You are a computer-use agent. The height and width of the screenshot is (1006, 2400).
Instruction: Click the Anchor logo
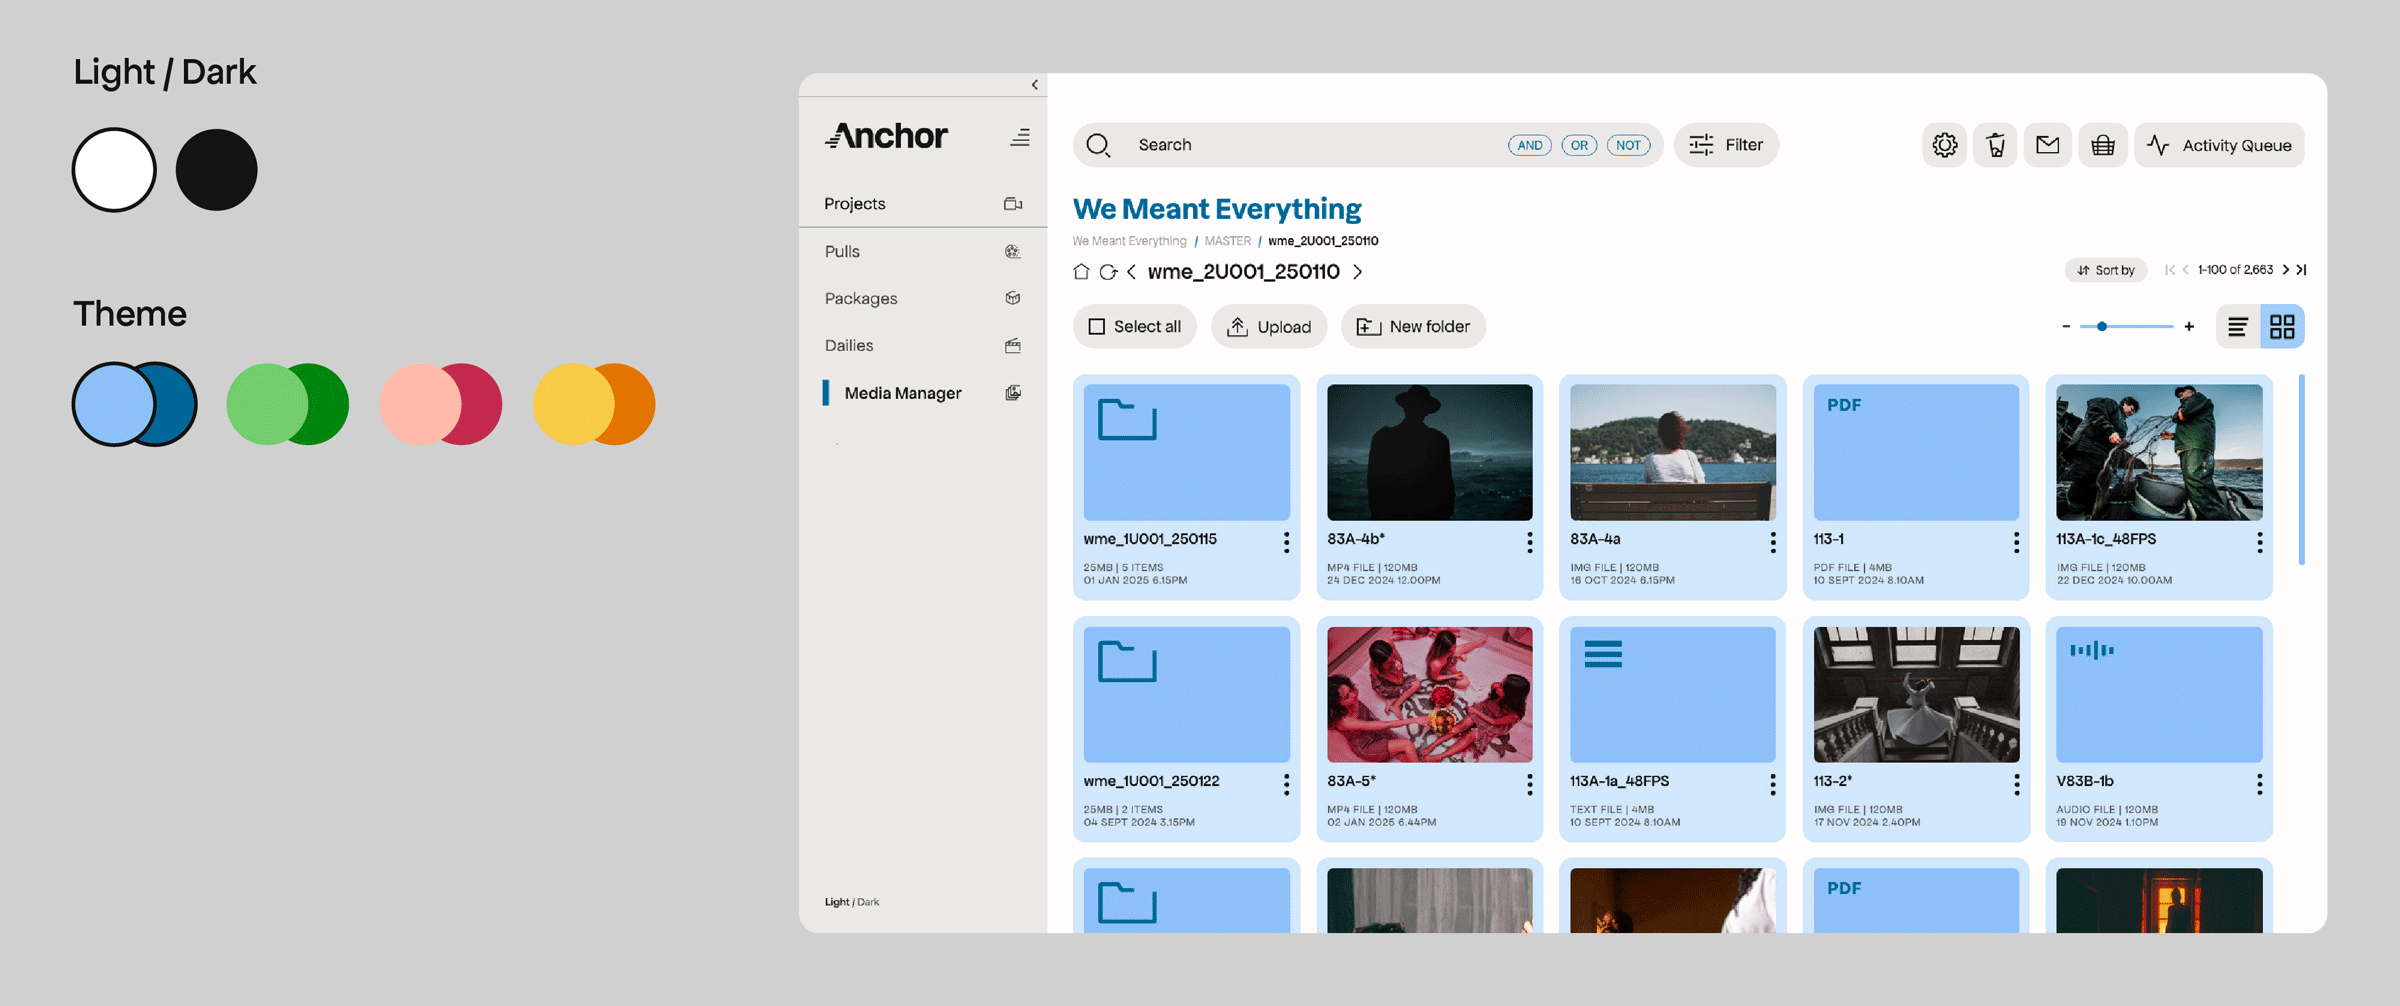886,136
